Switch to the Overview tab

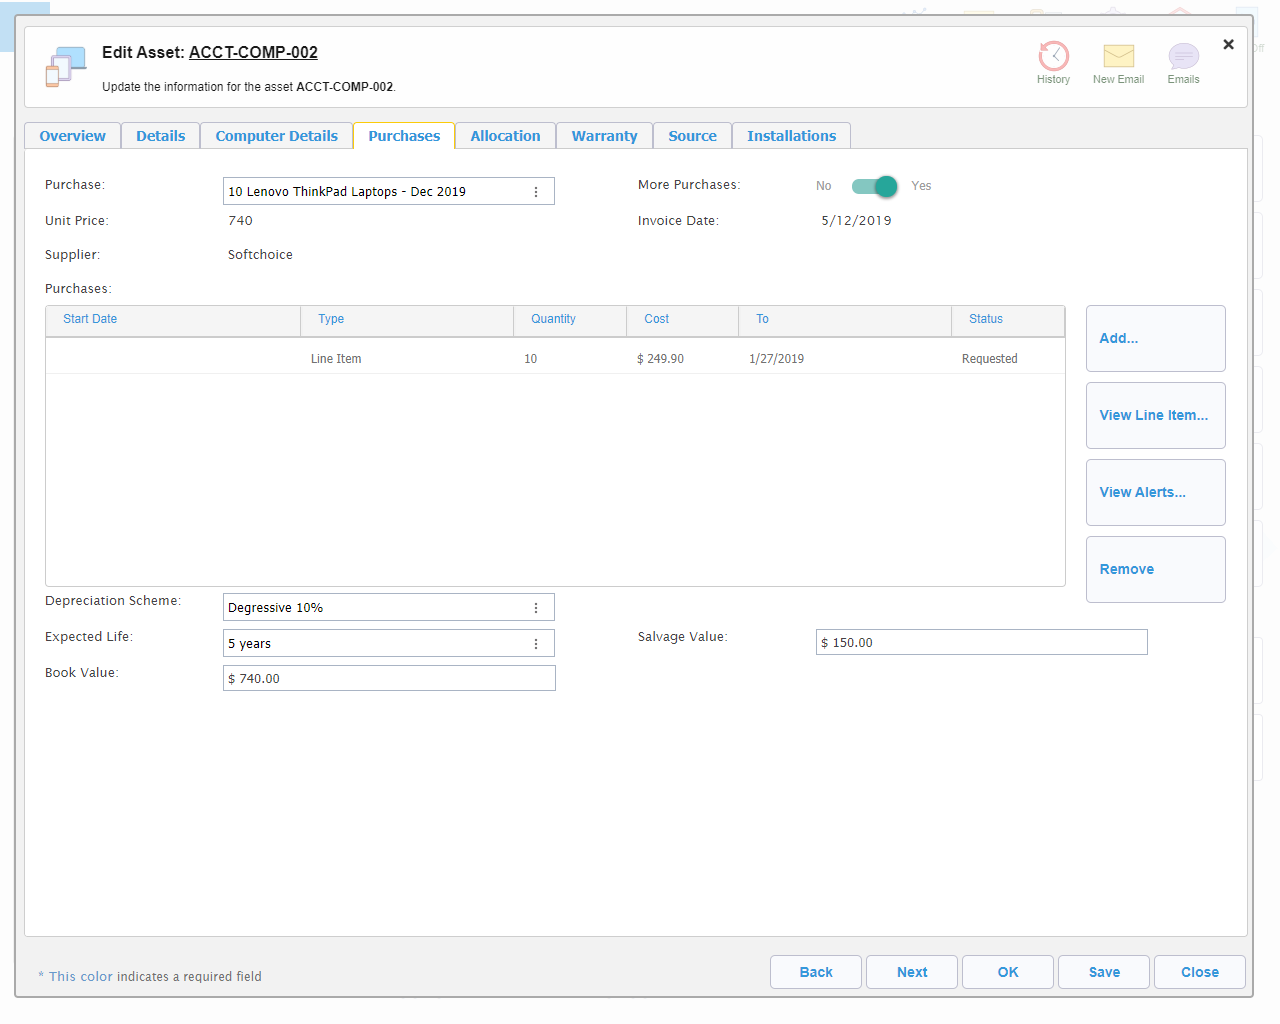coord(72,136)
